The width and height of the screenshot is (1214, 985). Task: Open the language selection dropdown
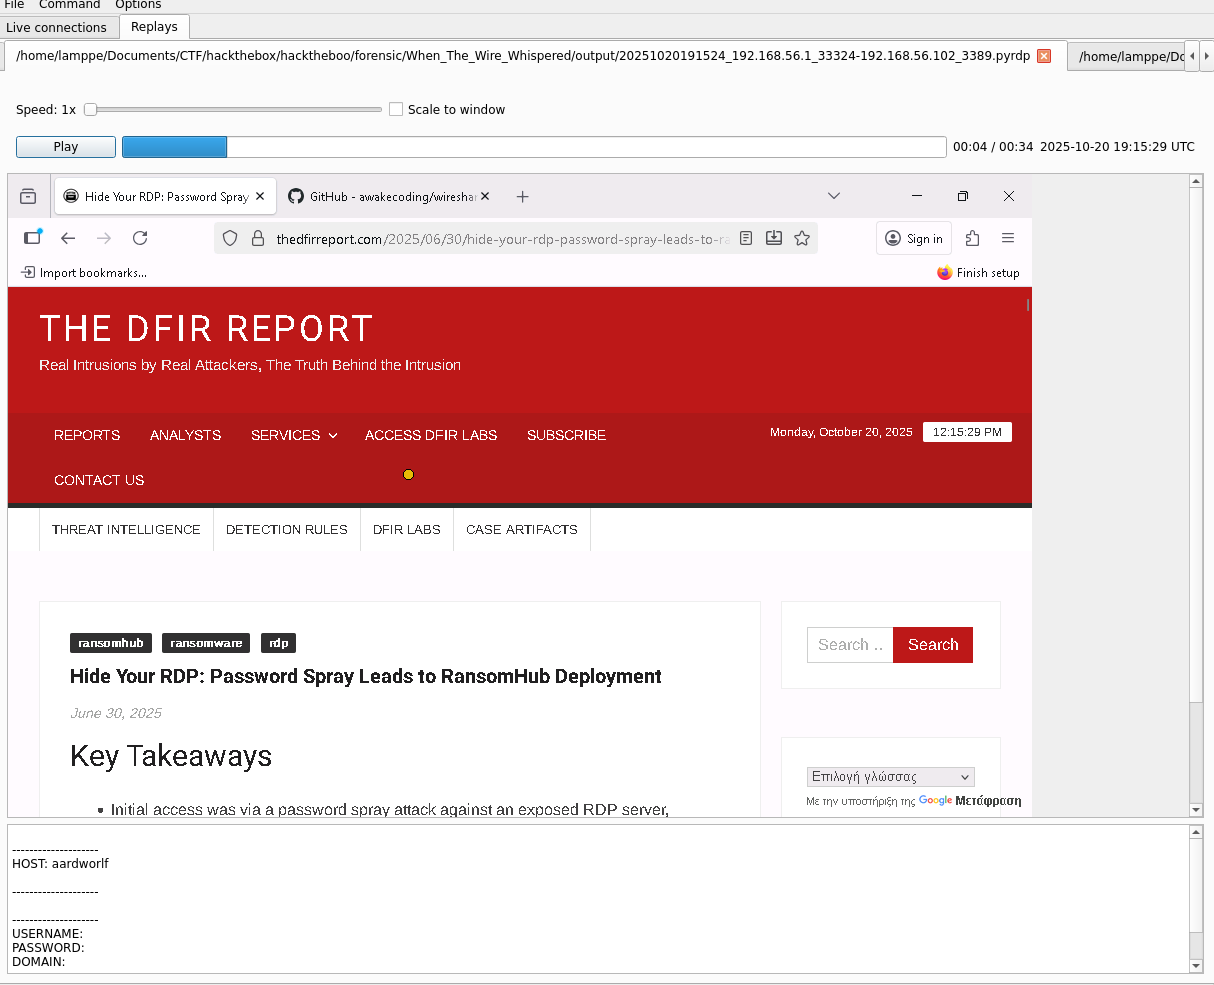[x=890, y=777]
